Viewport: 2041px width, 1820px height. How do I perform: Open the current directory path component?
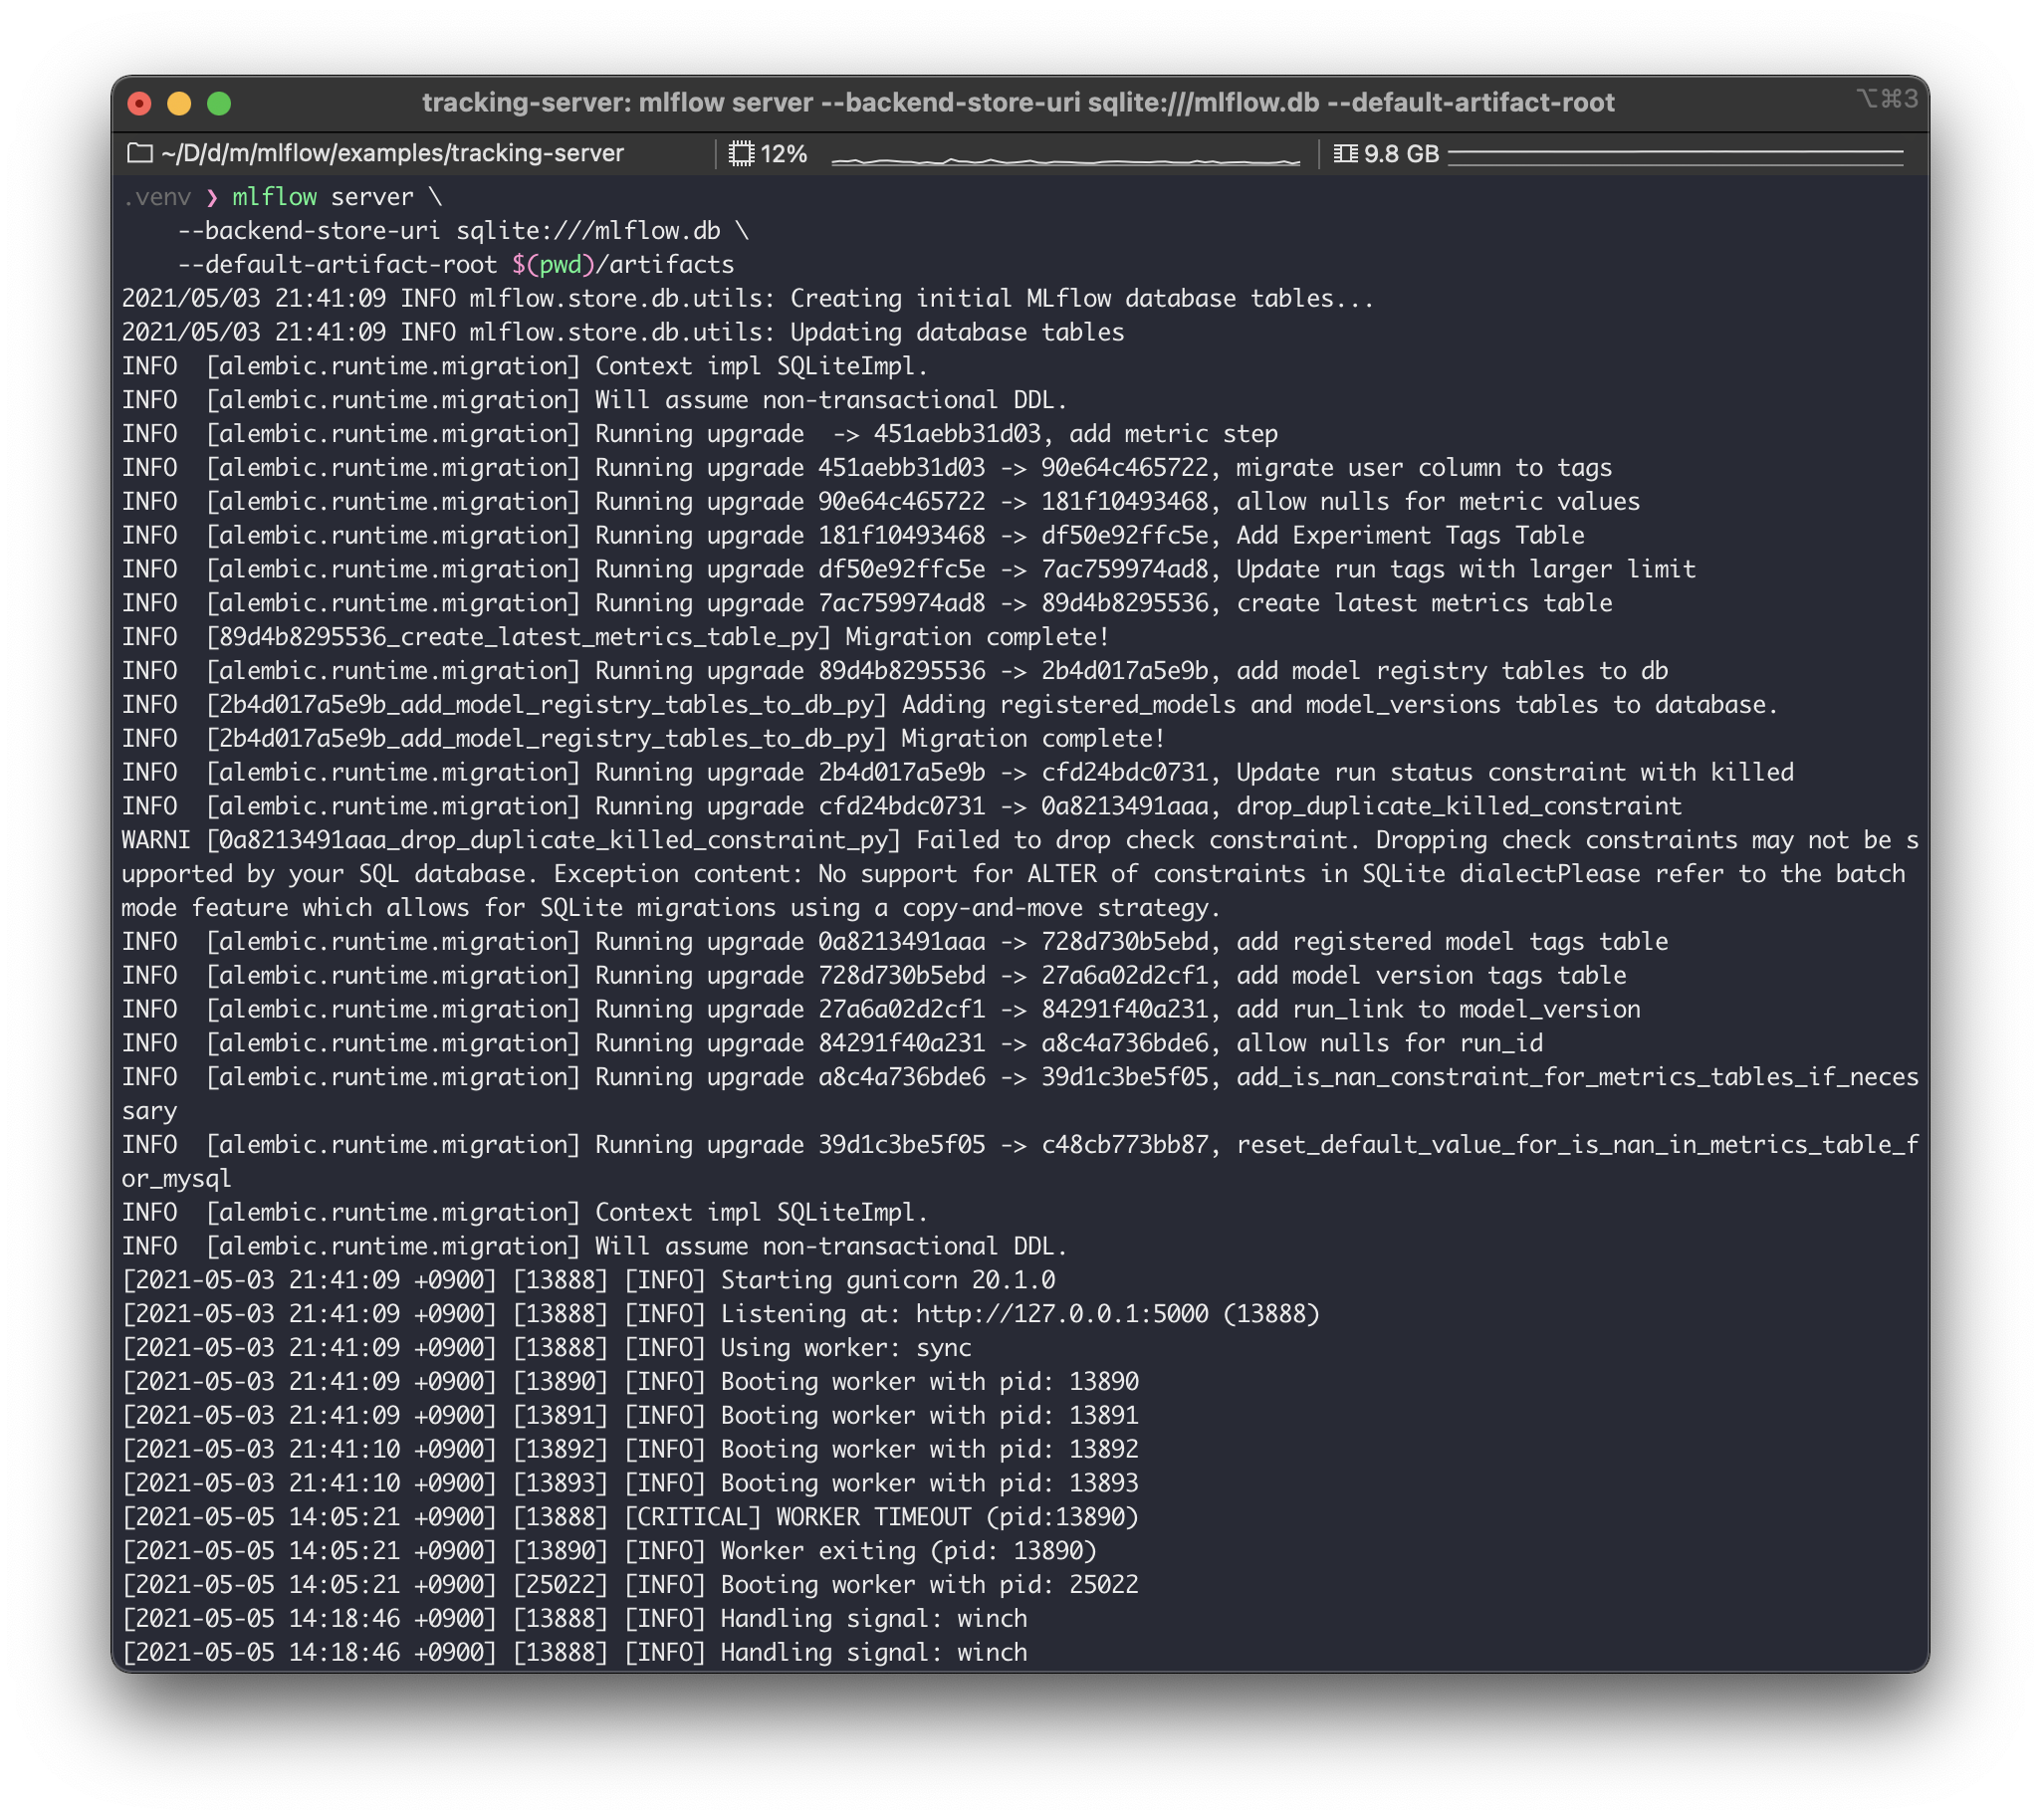(392, 154)
